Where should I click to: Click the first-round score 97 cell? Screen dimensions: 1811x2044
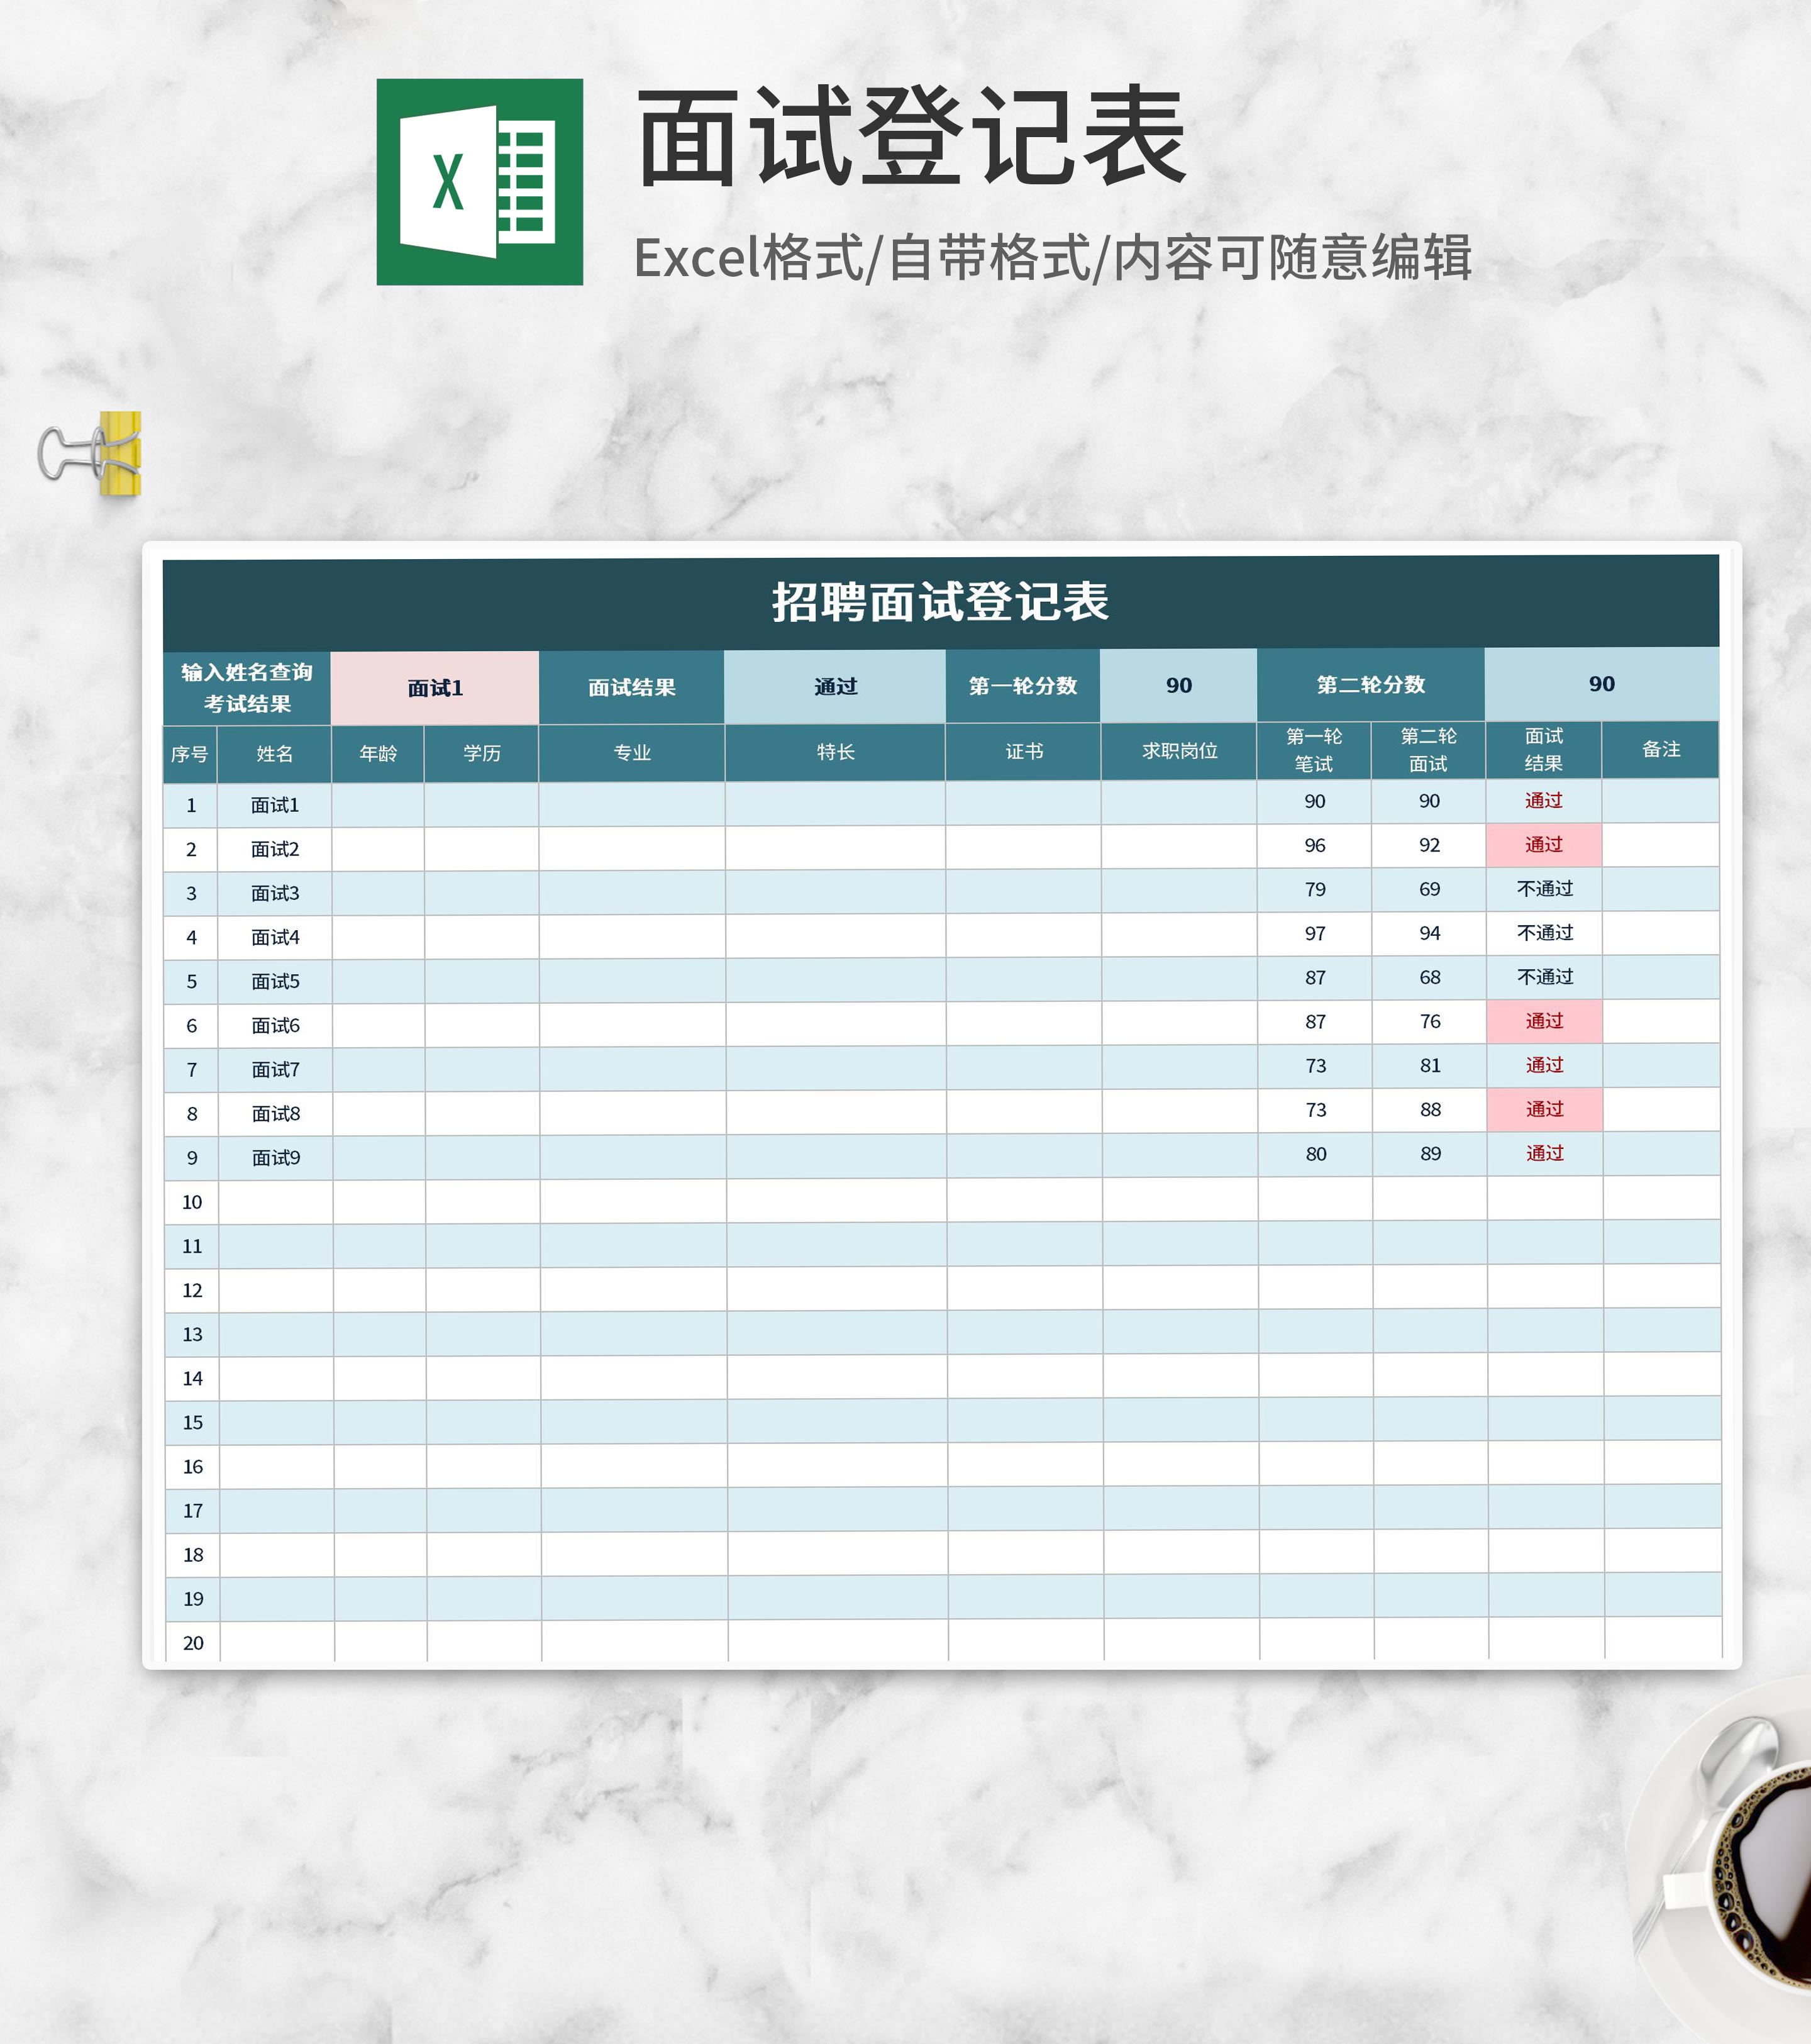click(1314, 934)
